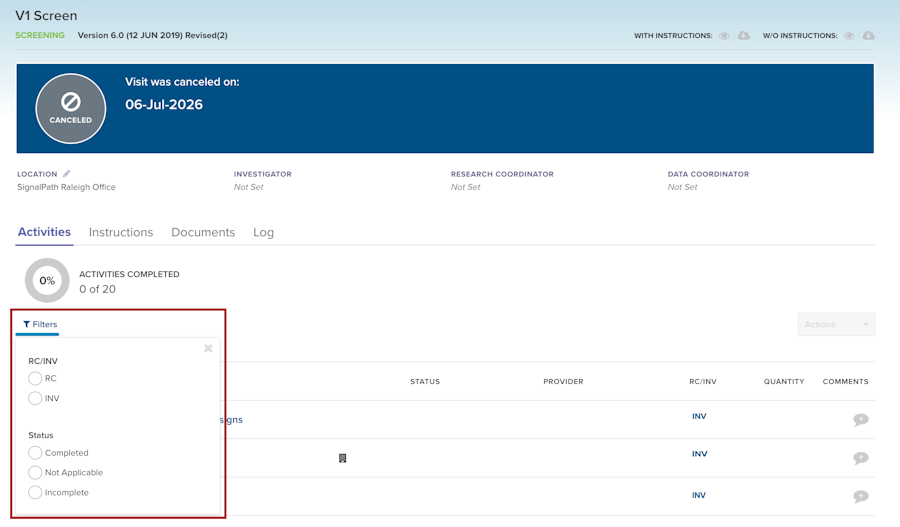Click the document icon in second row

(343, 458)
